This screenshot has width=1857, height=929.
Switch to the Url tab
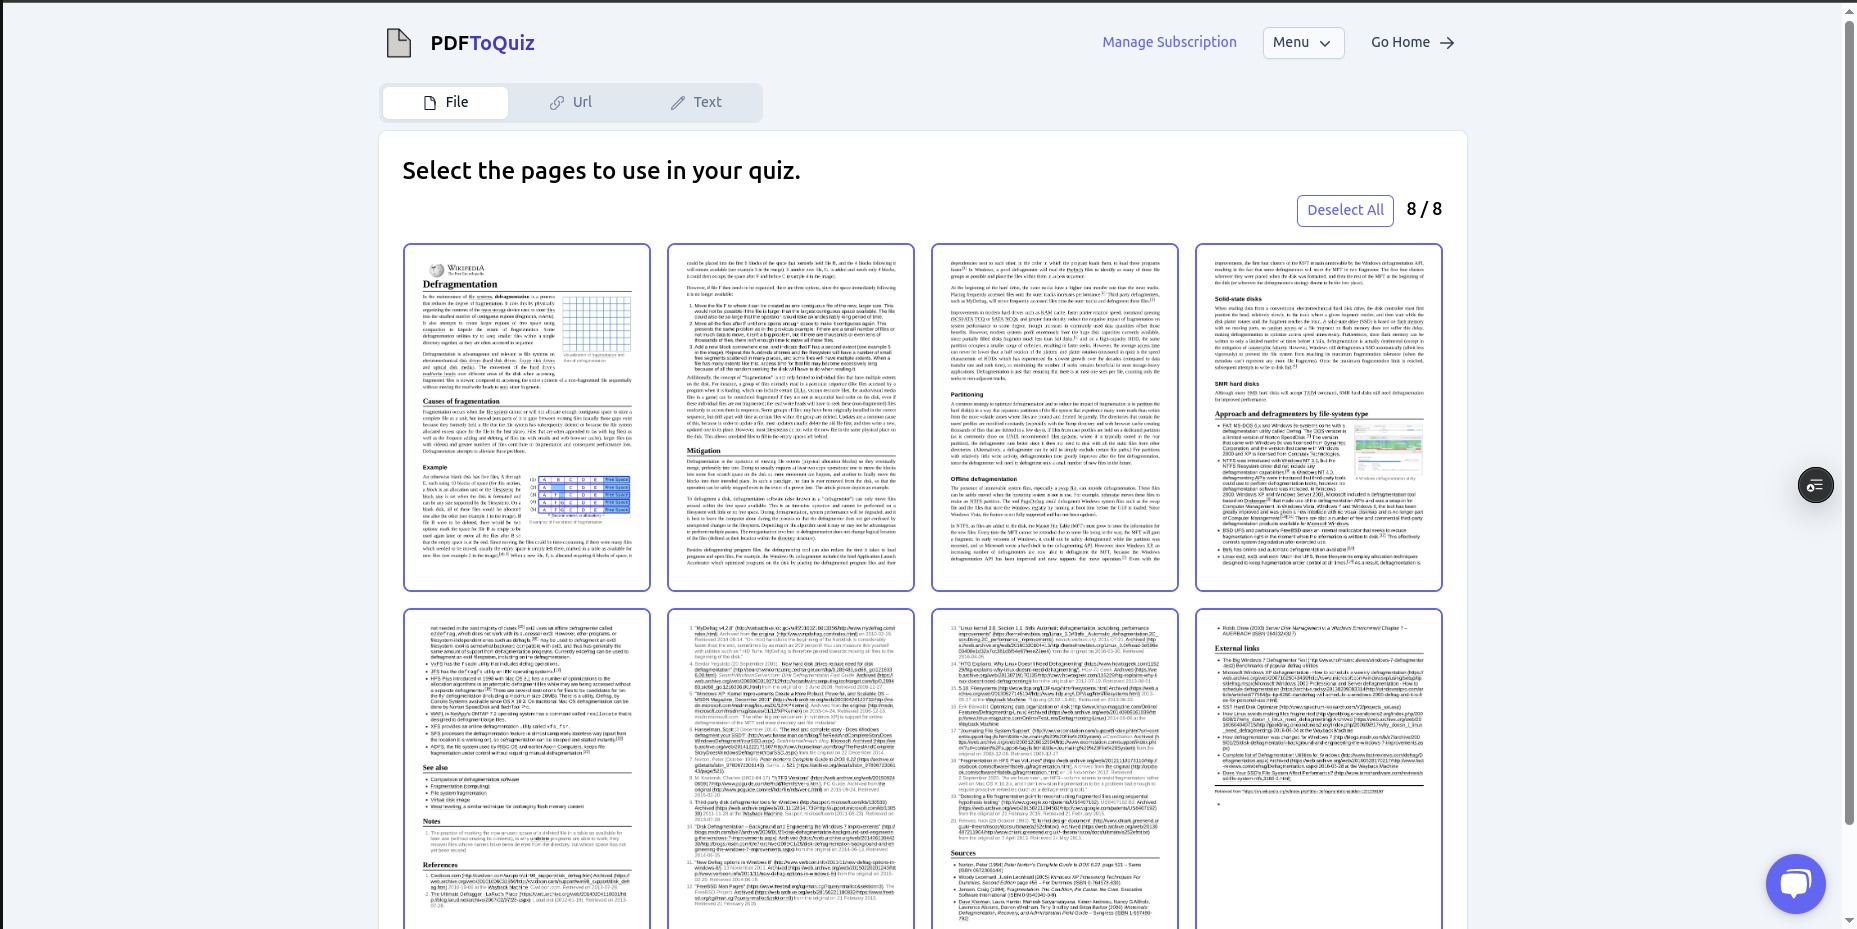(570, 102)
